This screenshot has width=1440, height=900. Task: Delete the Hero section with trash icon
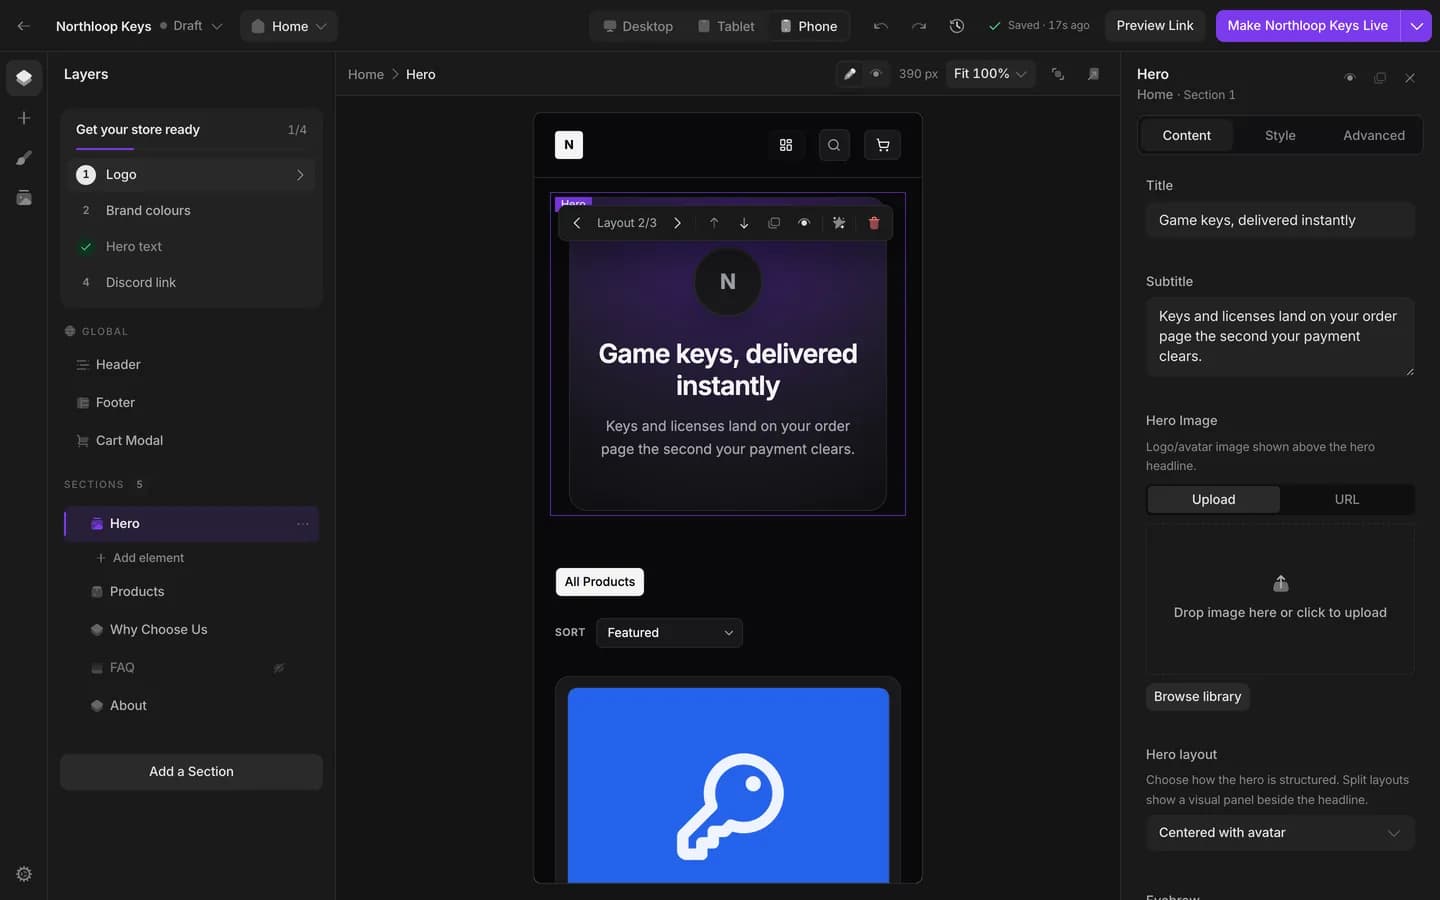(874, 223)
